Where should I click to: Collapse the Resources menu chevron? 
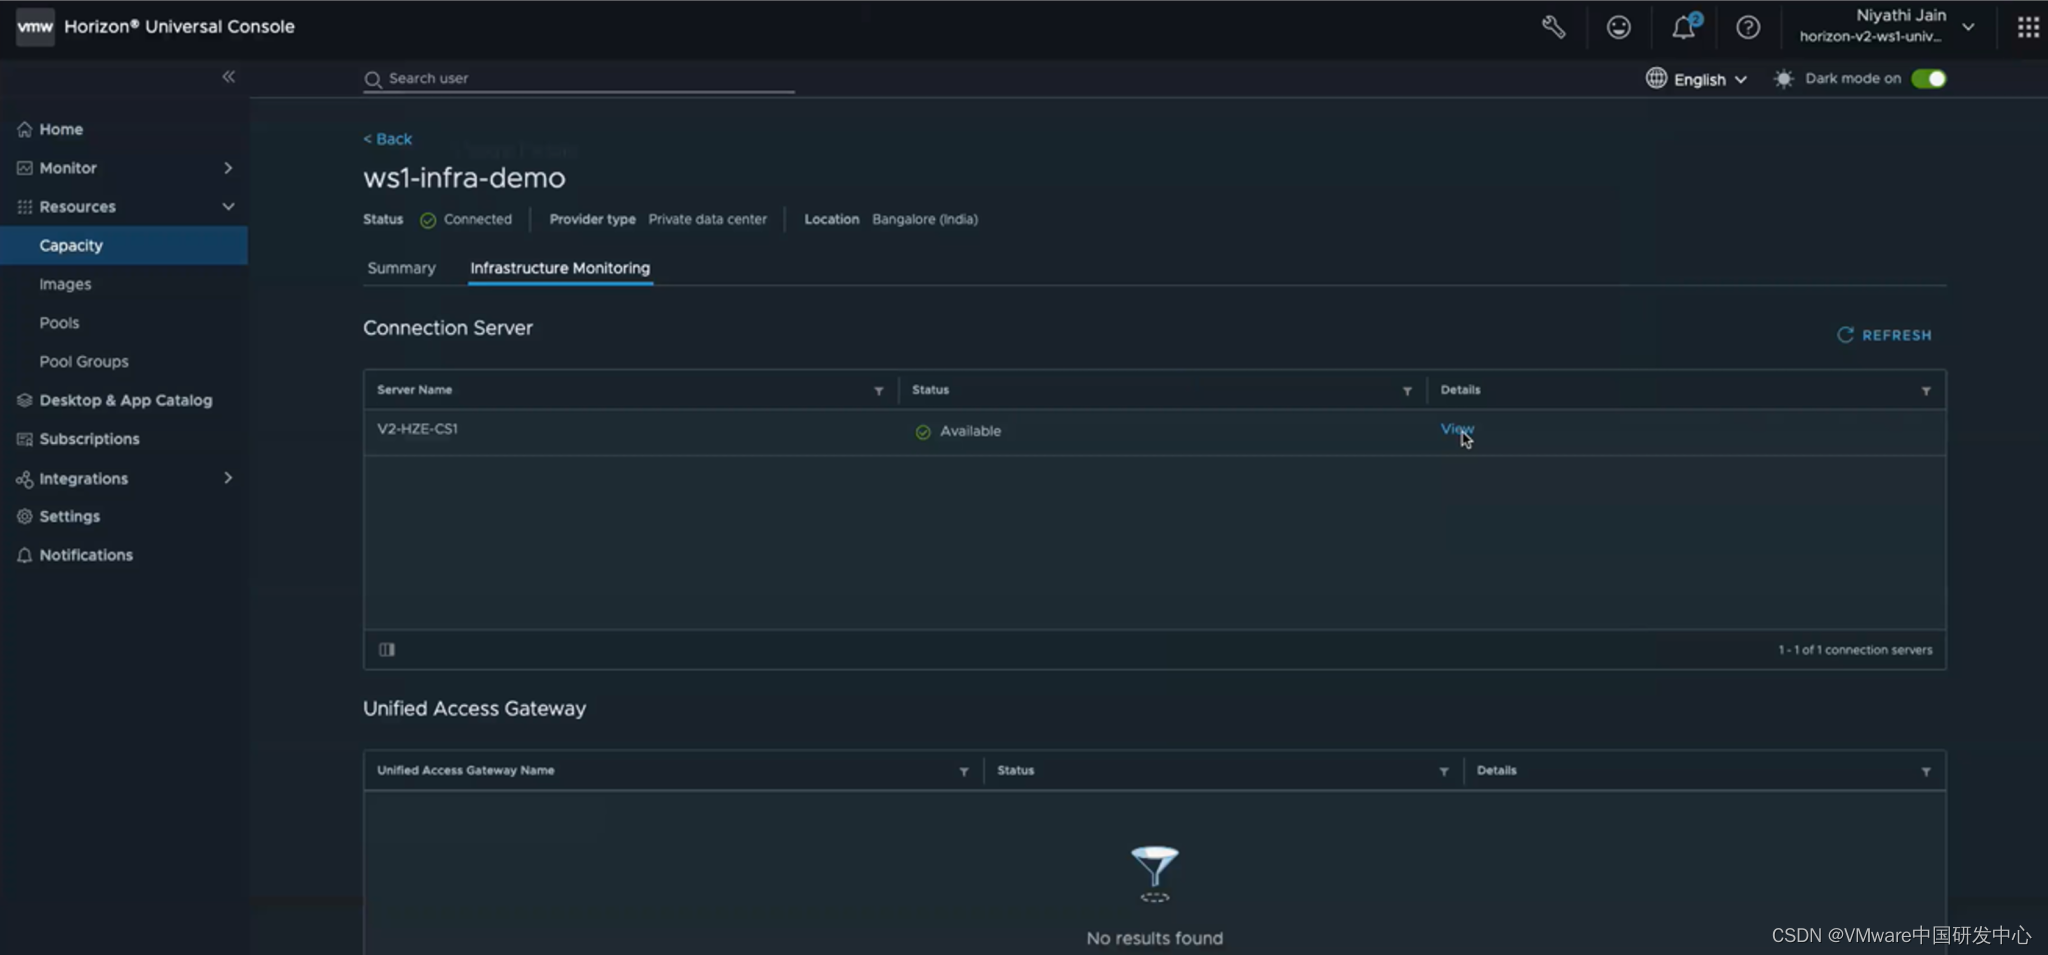pos(228,206)
